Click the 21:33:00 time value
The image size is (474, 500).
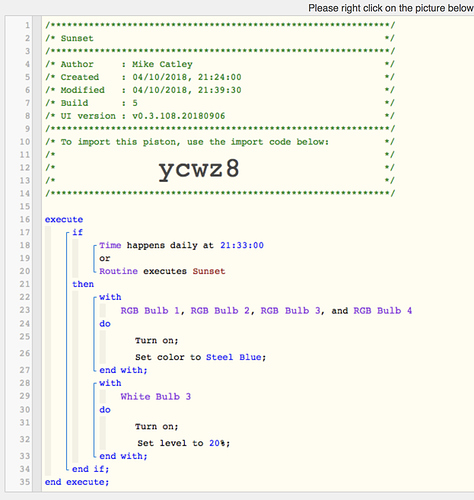[242, 245]
